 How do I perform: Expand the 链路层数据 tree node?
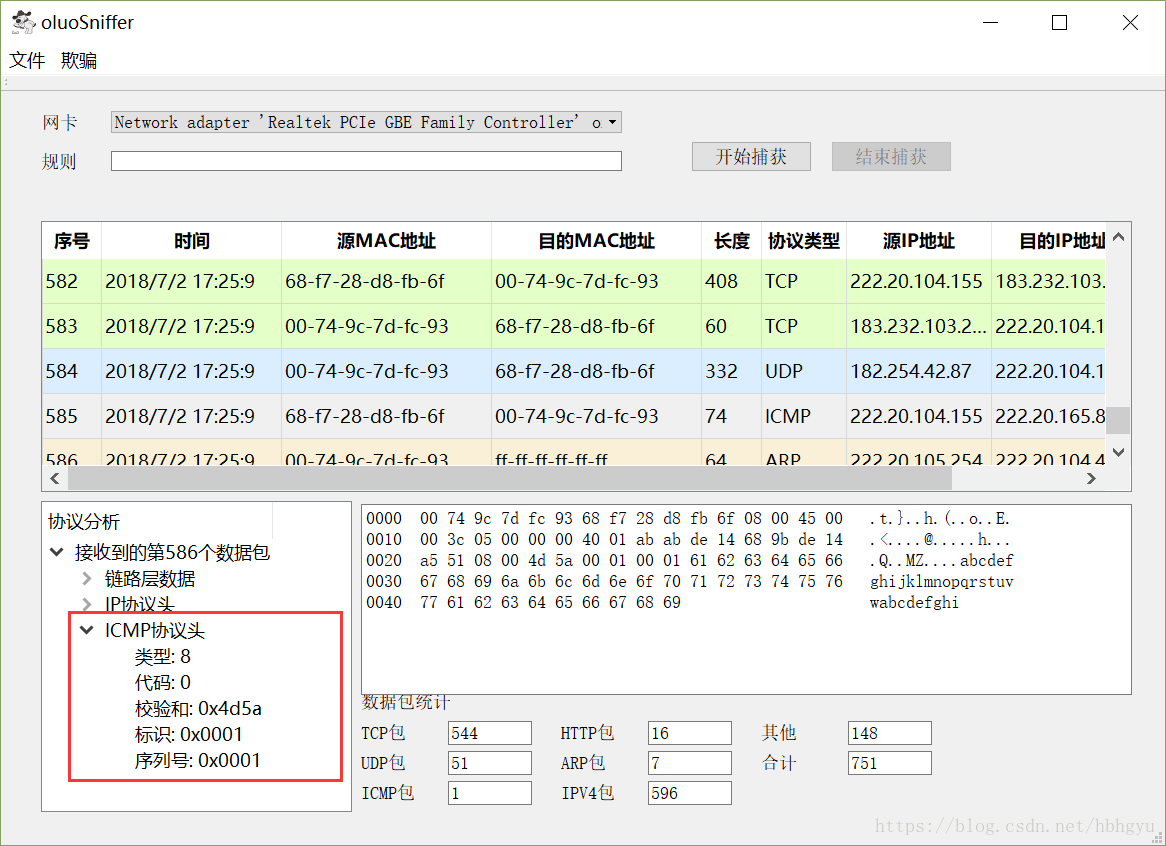click(x=87, y=578)
